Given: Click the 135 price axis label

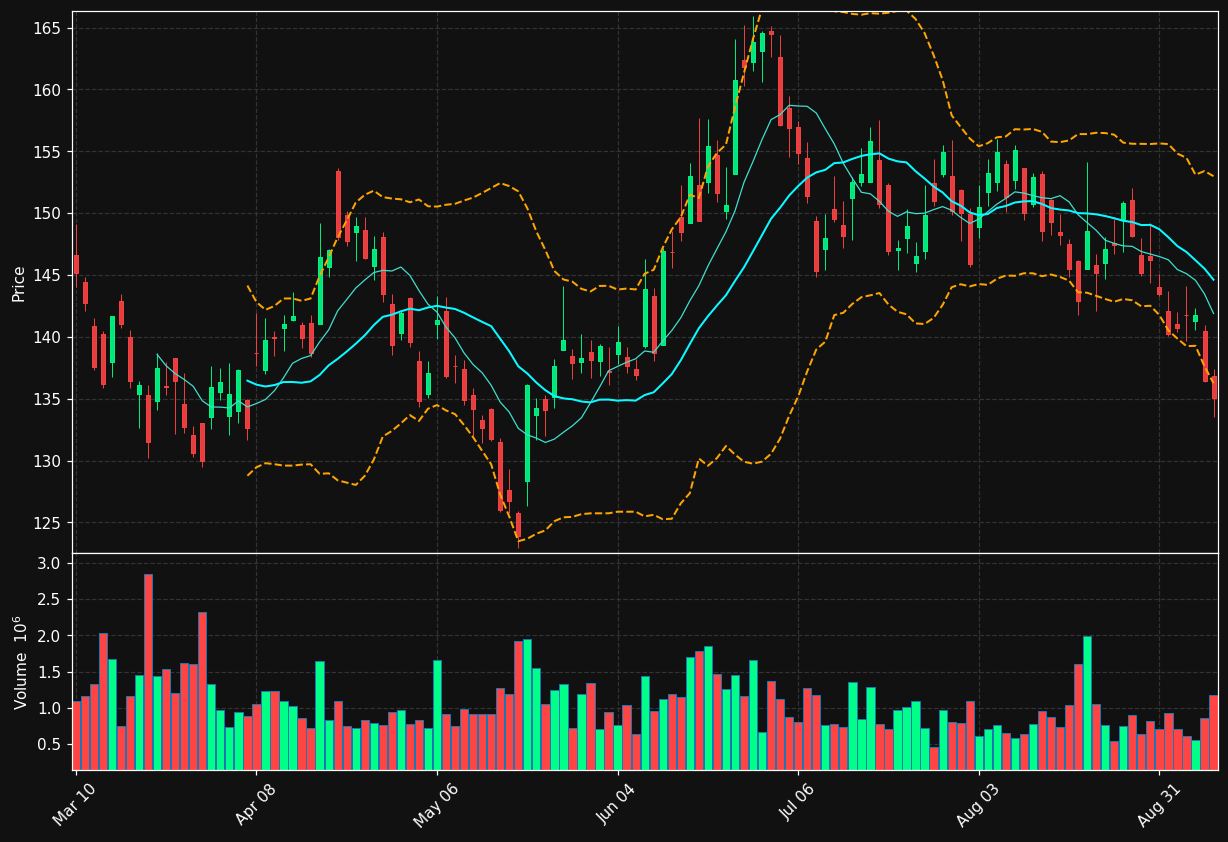Looking at the screenshot, I should pyautogui.click(x=46, y=400).
